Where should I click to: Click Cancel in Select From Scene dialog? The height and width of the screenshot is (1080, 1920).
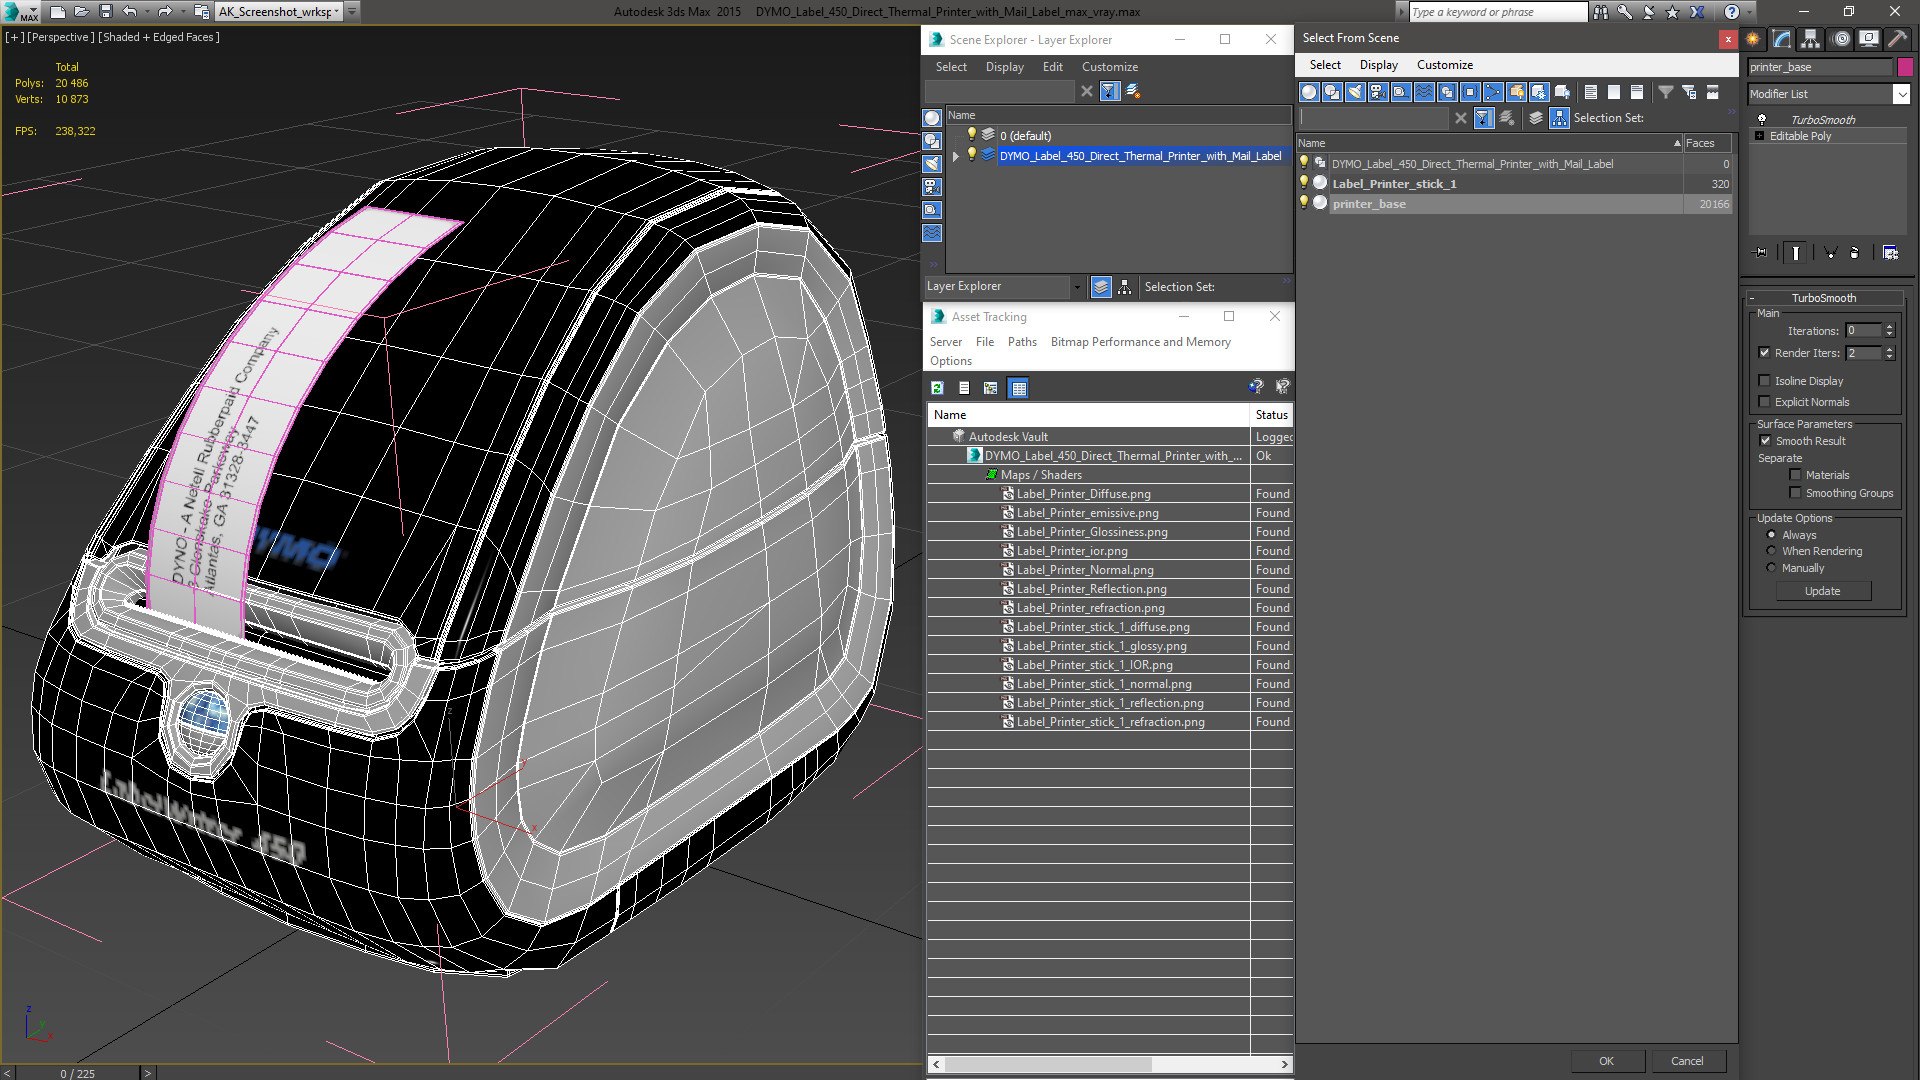click(x=1687, y=1061)
